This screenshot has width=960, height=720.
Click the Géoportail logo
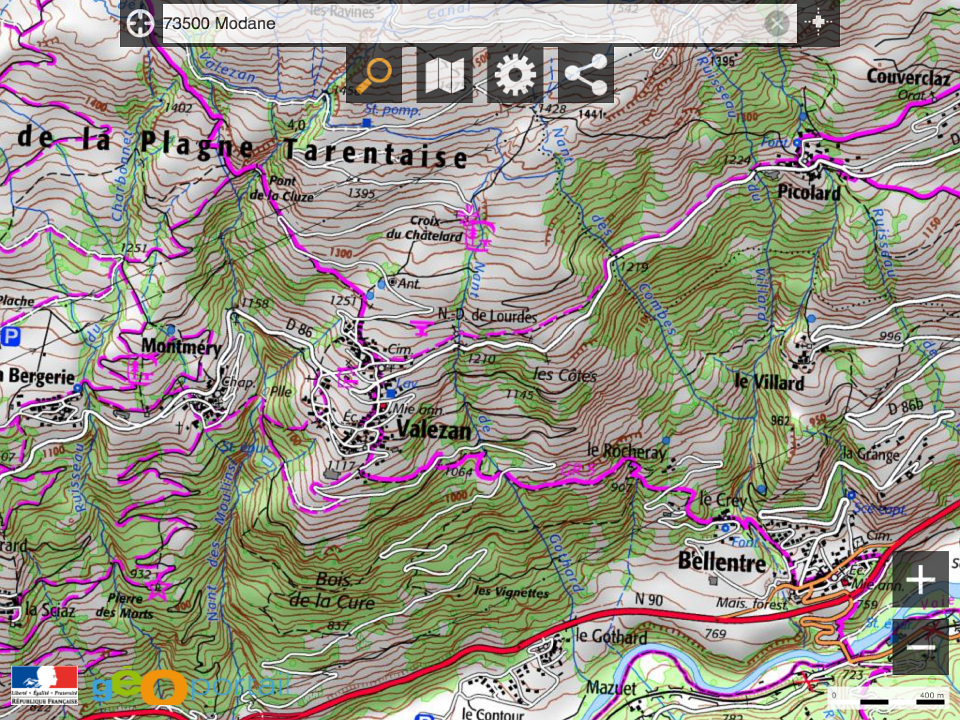pyautogui.click(x=190, y=686)
